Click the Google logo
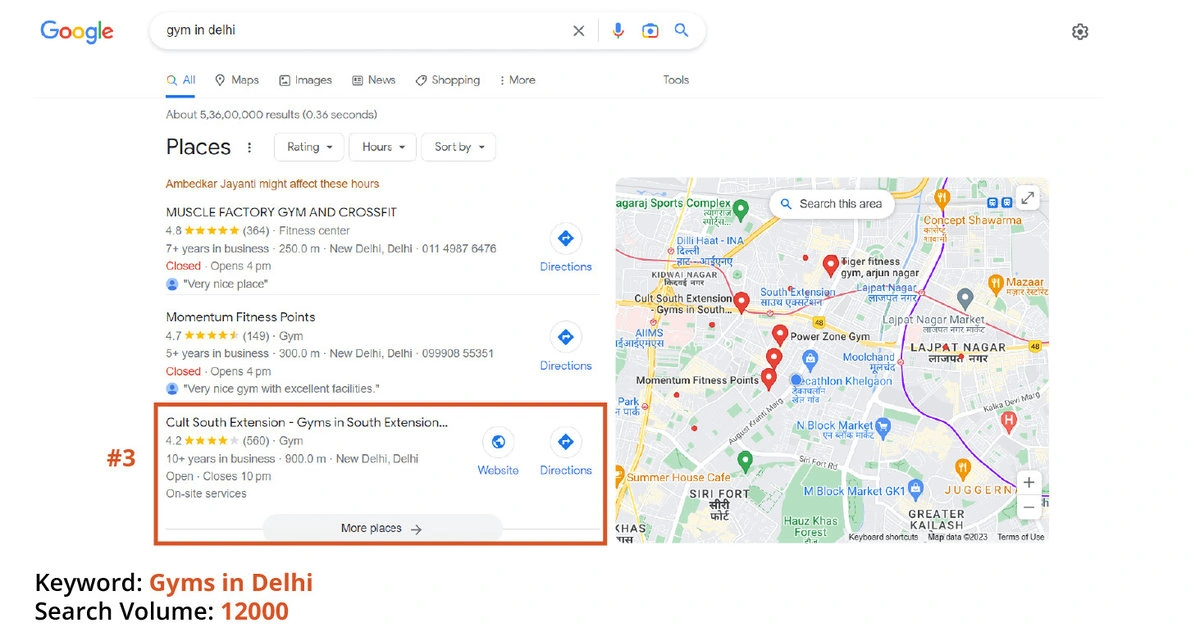Image resolution: width=1200 pixels, height=632 pixels. click(77, 31)
